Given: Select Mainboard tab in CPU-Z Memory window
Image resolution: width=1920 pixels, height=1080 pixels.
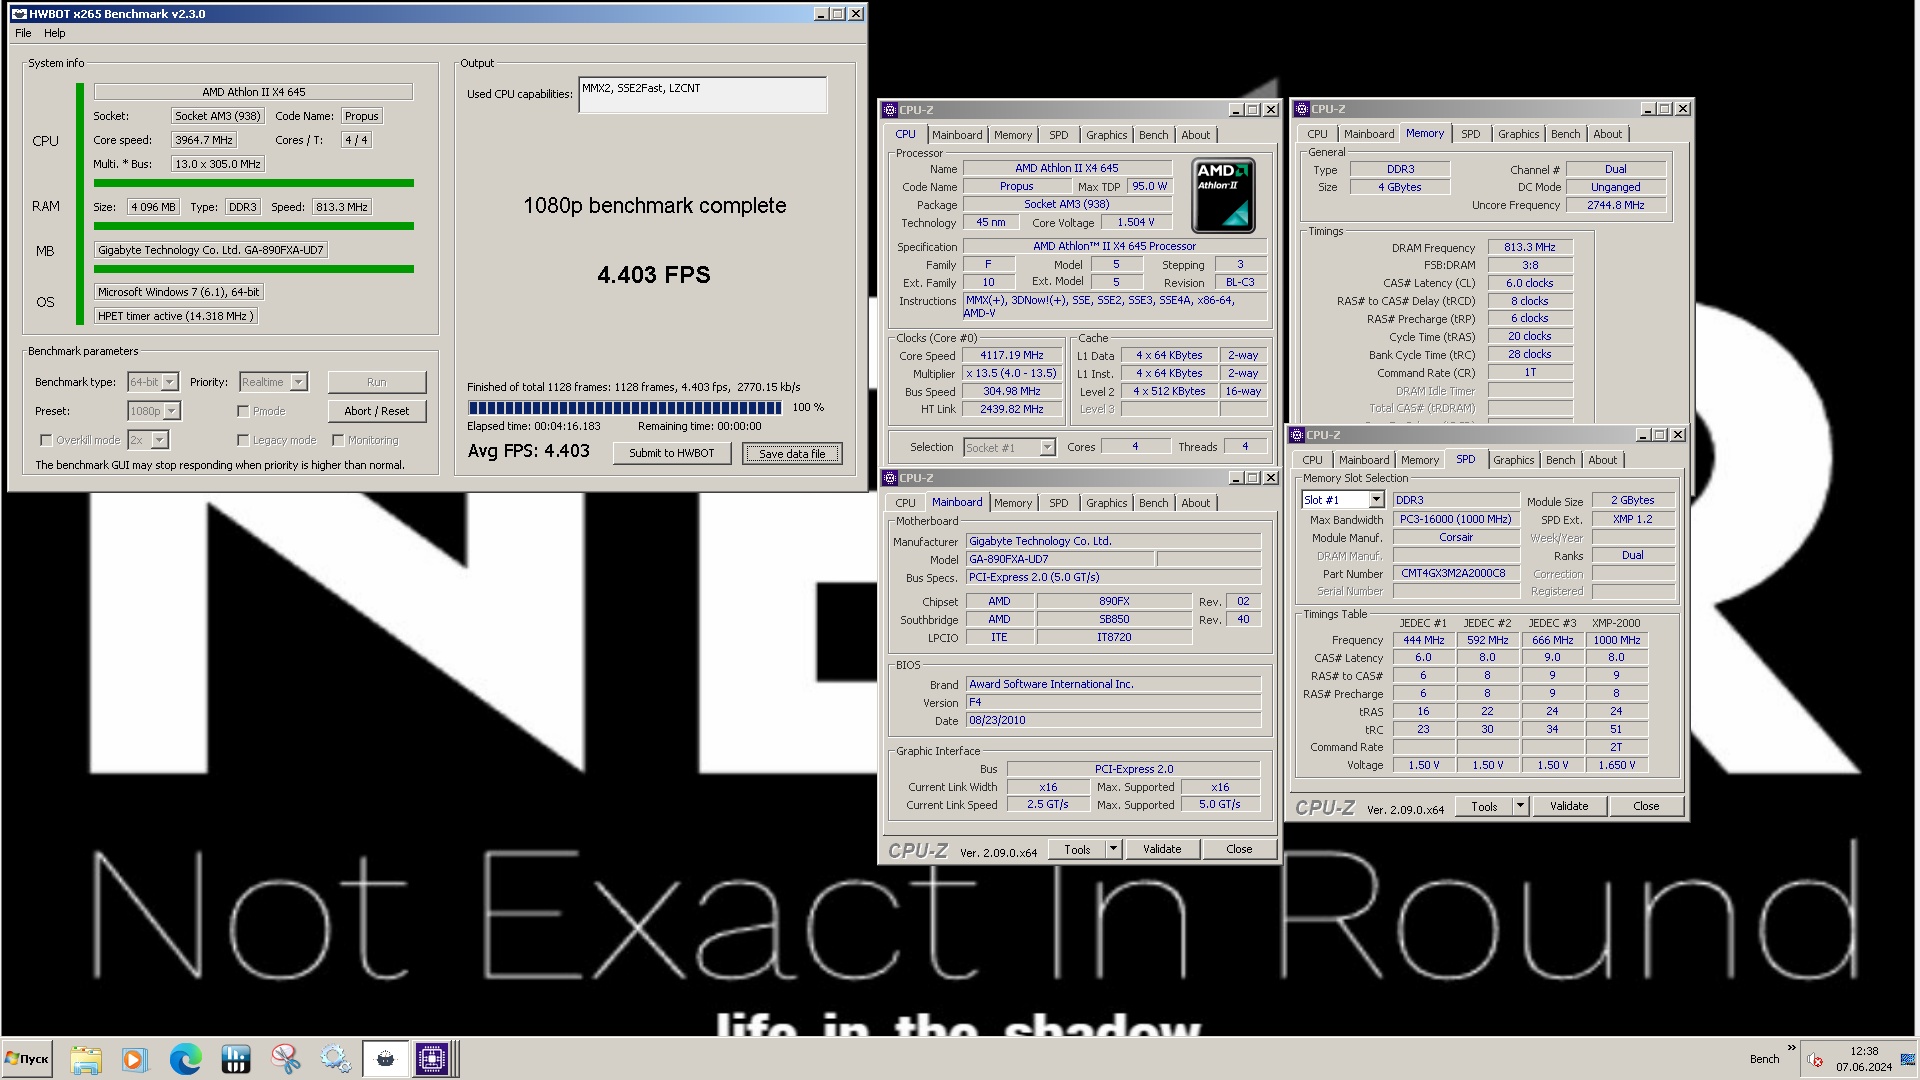Looking at the screenshot, I should pos(1369,134).
